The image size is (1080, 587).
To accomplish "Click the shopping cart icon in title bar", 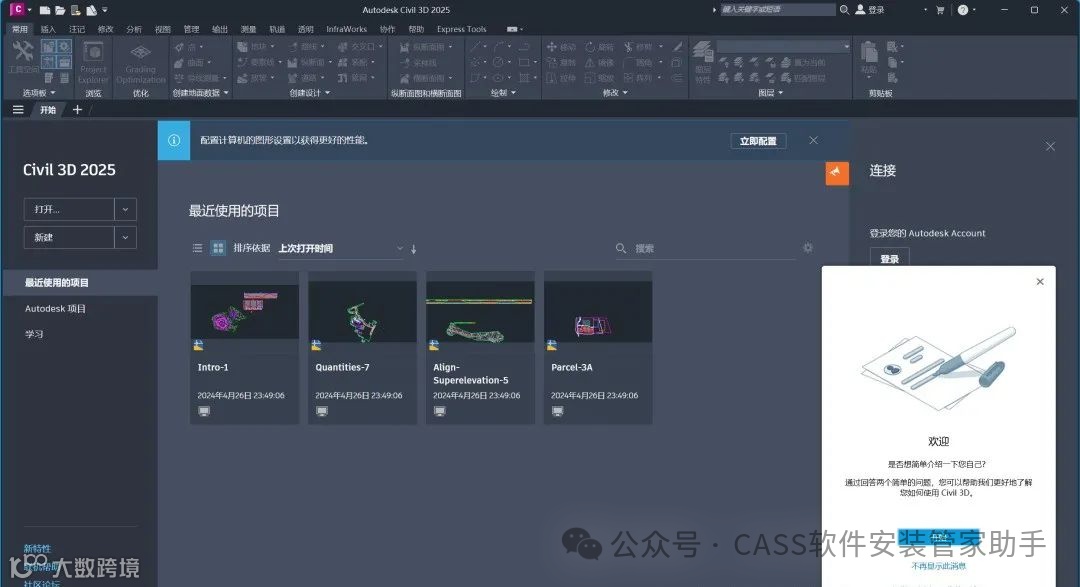I will pyautogui.click(x=940, y=10).
